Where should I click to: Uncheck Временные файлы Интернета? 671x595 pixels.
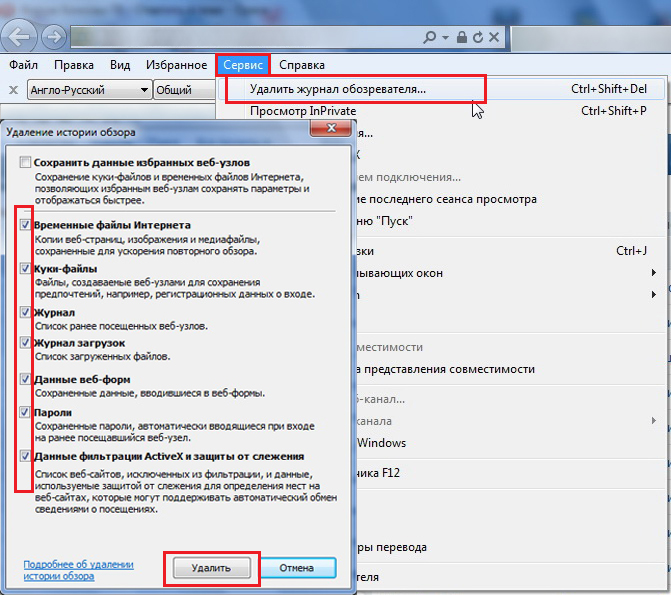(x=25, y=224)
